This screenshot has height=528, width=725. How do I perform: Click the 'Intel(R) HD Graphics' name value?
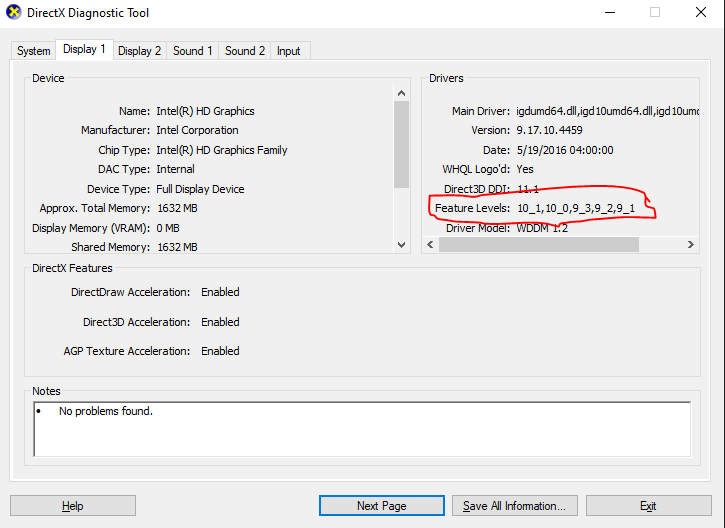(x=205, y=111)
